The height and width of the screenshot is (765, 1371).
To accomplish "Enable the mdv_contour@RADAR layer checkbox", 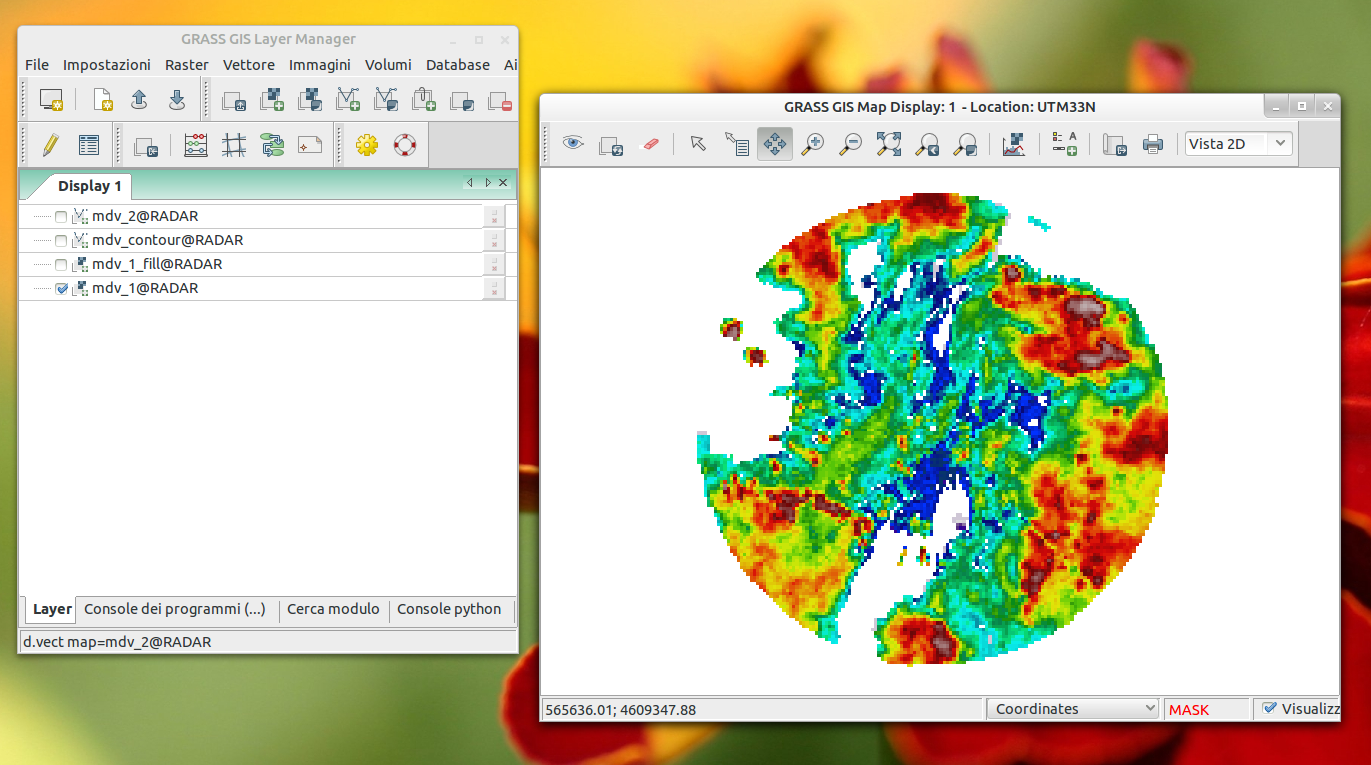I will [x=61, y=241].
